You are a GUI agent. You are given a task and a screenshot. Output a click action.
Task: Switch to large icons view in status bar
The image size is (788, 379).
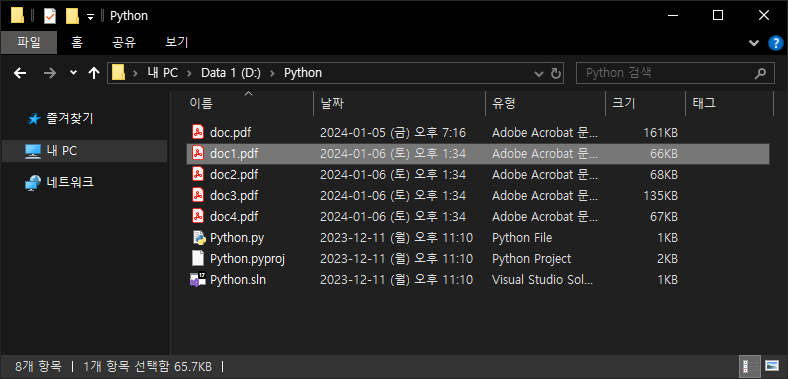(771, 365)
